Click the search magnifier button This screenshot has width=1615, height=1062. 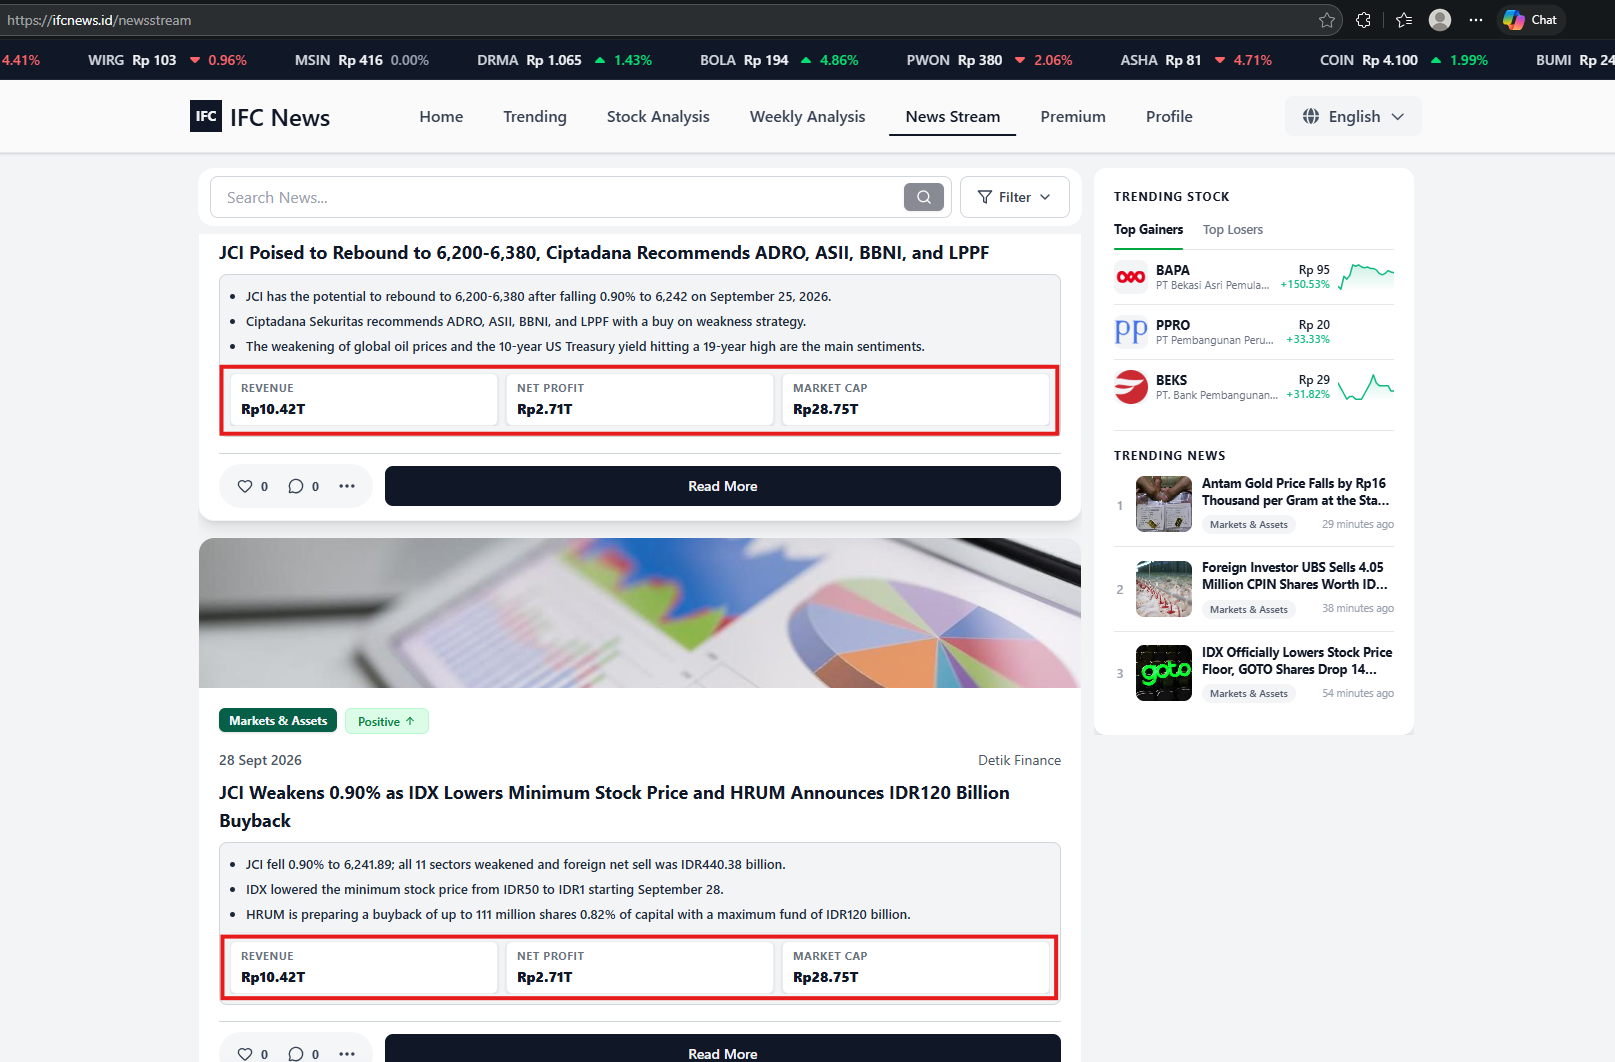924,197
